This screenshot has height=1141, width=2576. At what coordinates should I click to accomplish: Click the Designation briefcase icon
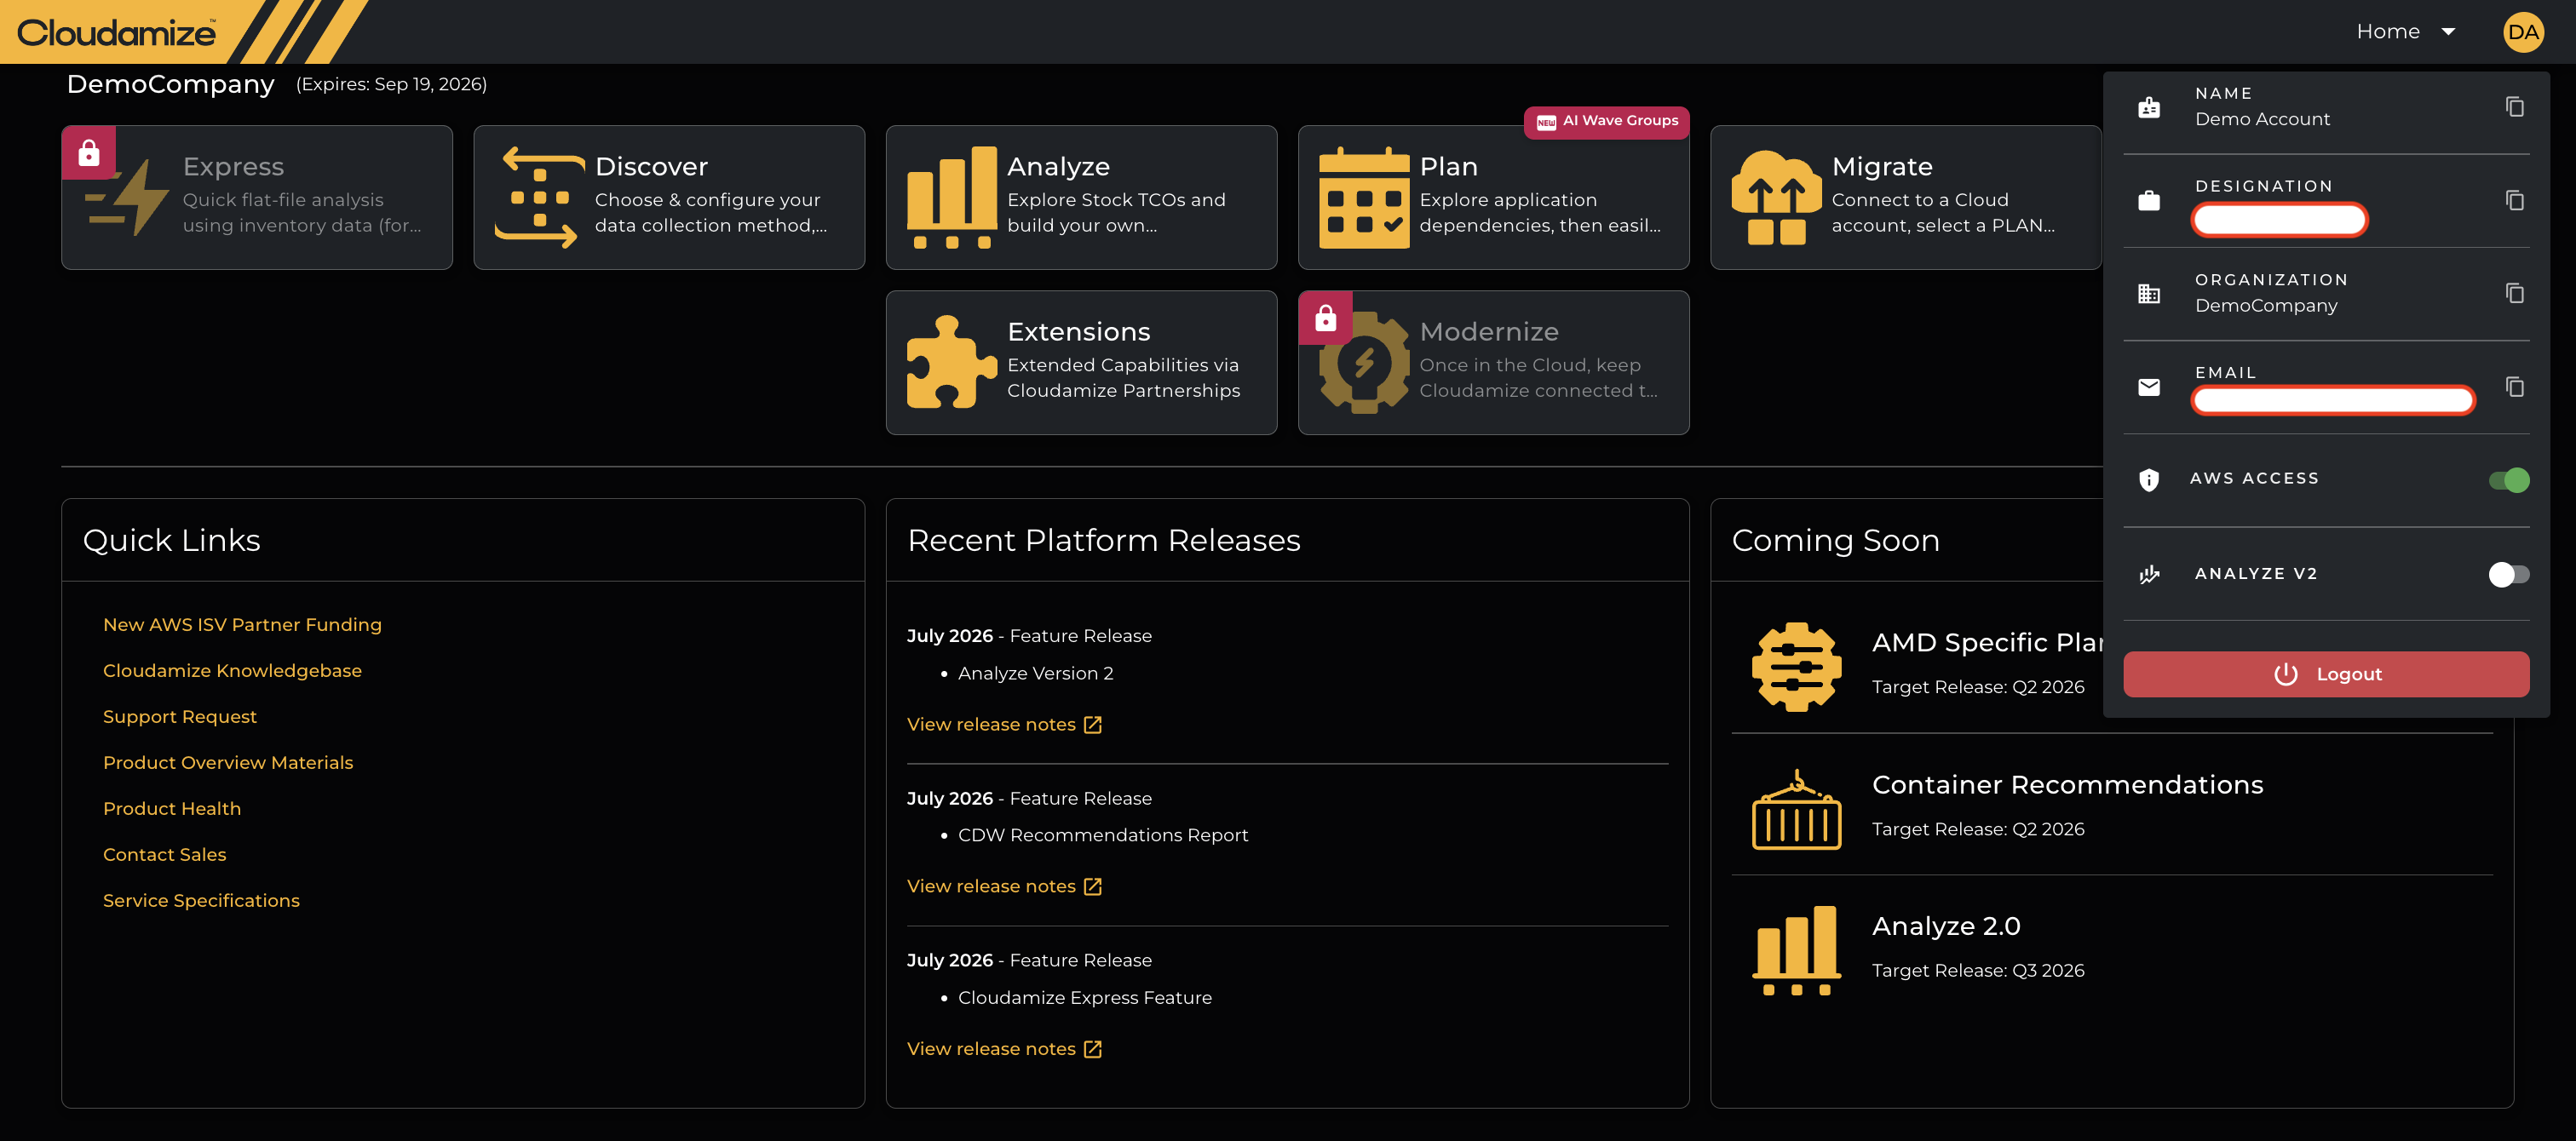(2148, 201)
